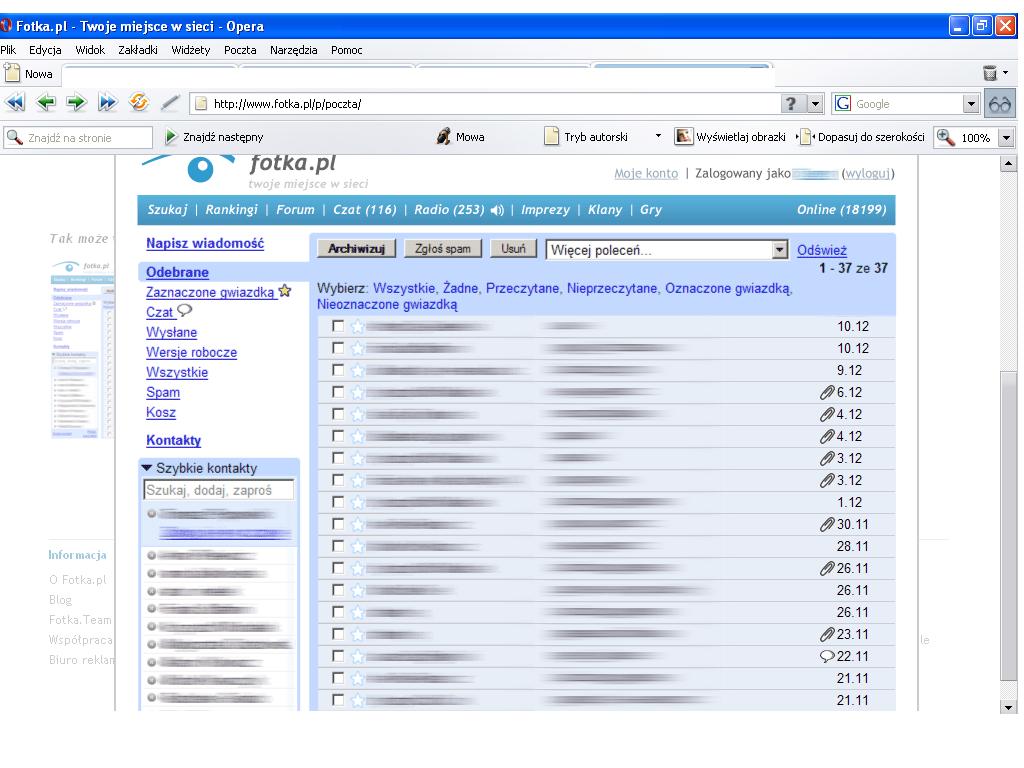Star the message dated 9.12

pos(357,370)
